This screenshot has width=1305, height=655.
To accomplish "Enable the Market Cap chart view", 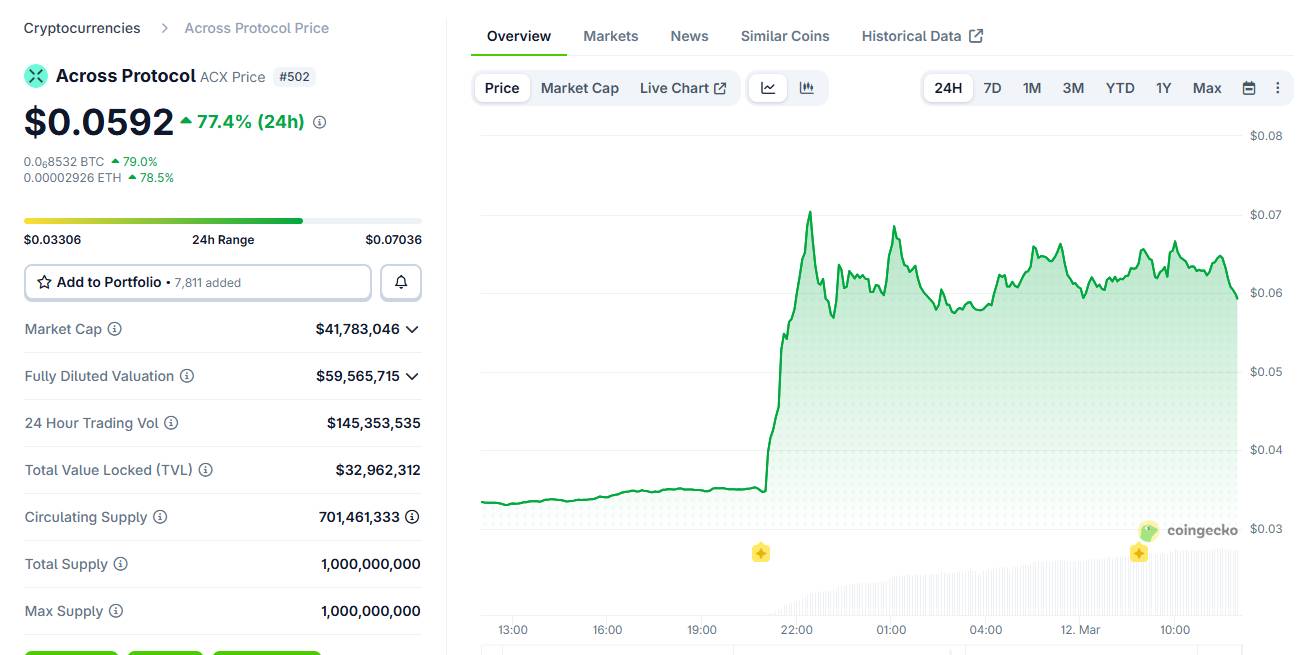I will (580, 88).
